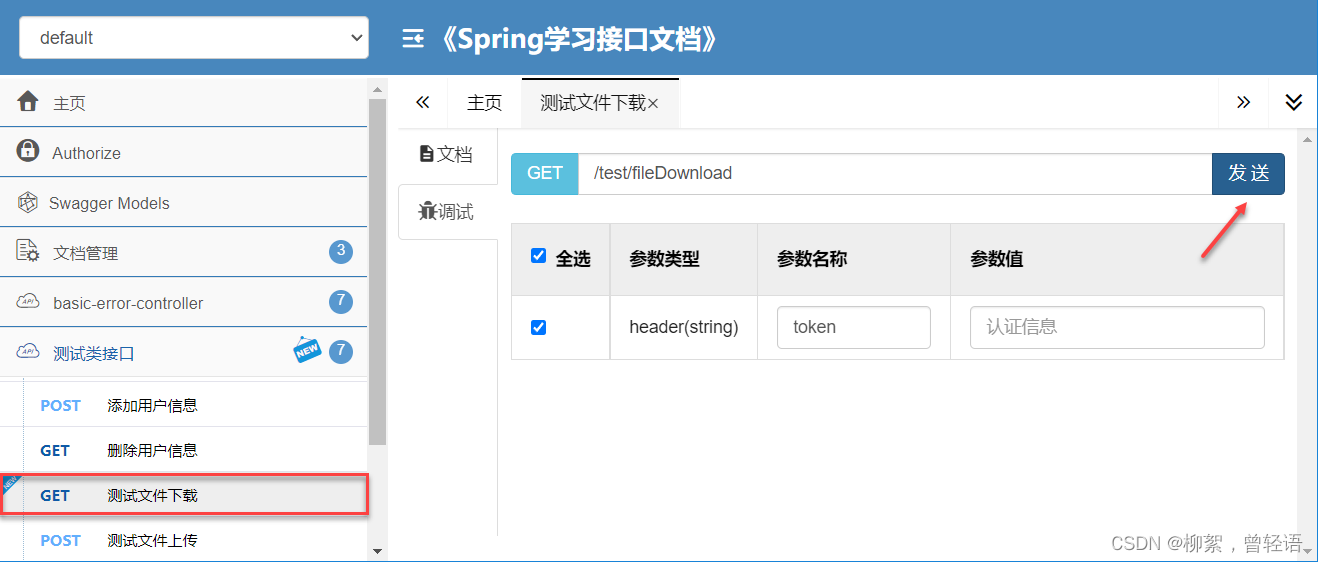Switch to the 文档 side tab
The height and width of the screenshot is (562, 1318).
447,154
